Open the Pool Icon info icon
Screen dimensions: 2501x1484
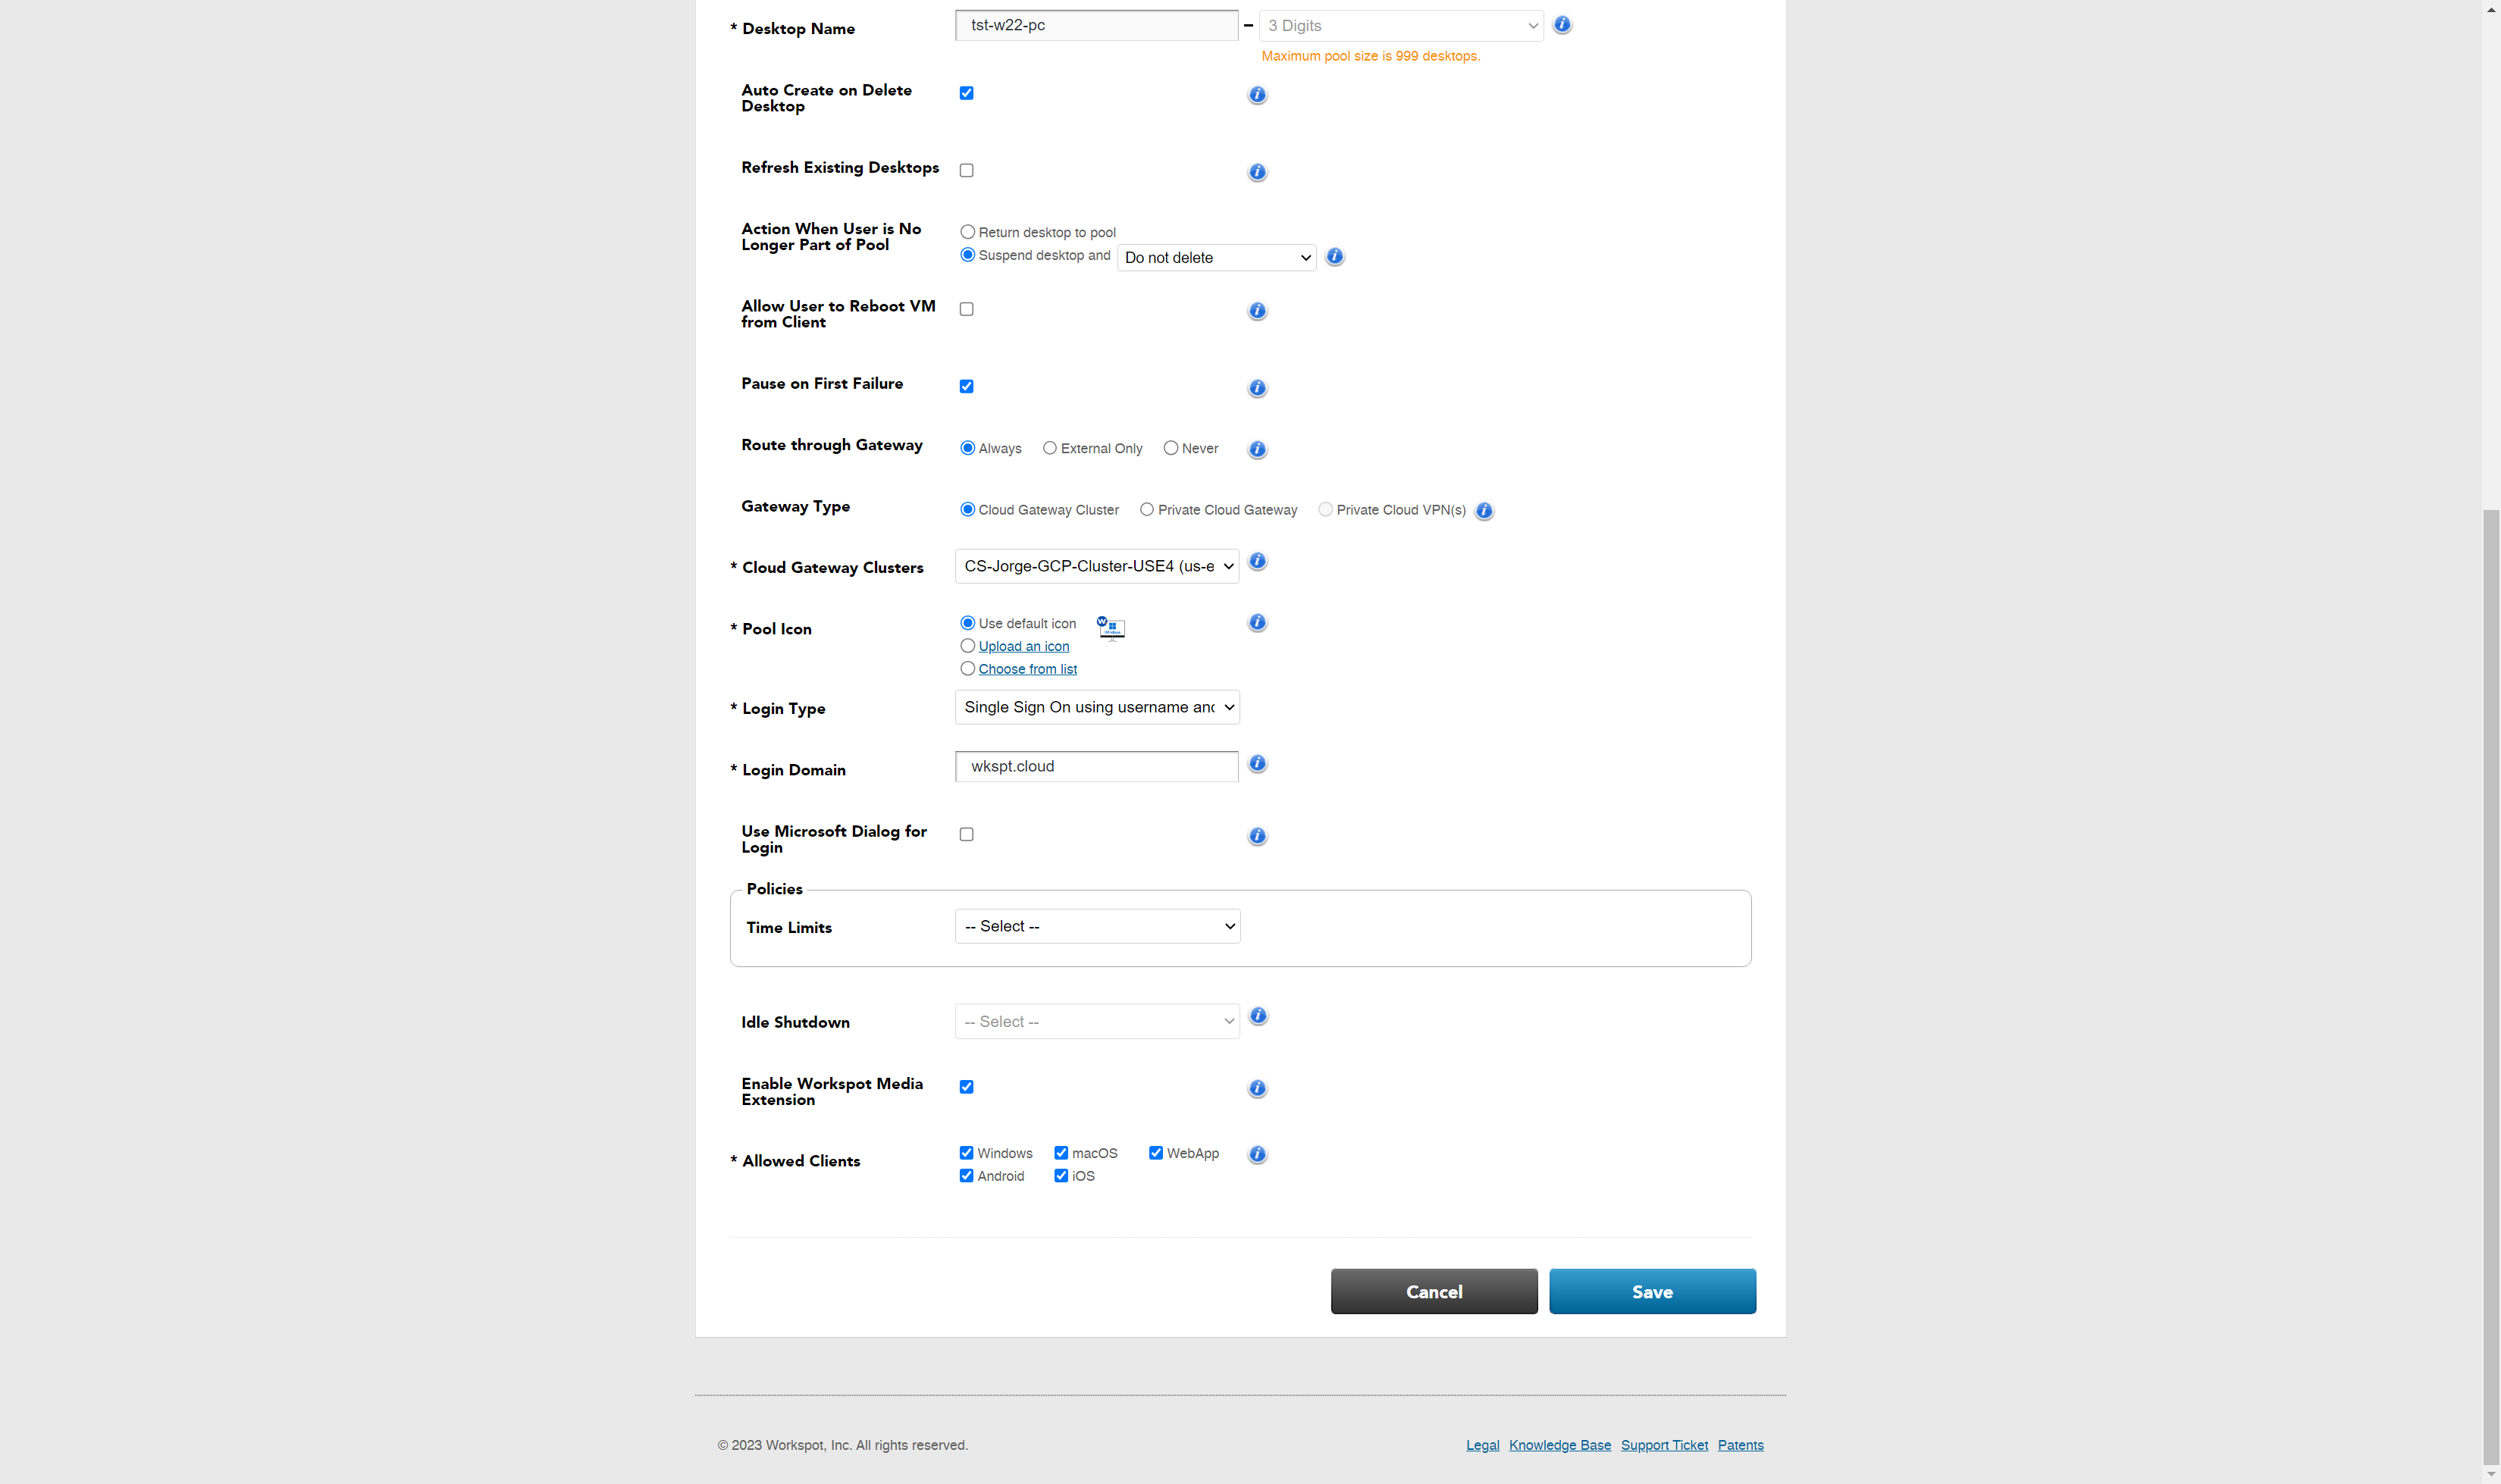point(1257,623)
